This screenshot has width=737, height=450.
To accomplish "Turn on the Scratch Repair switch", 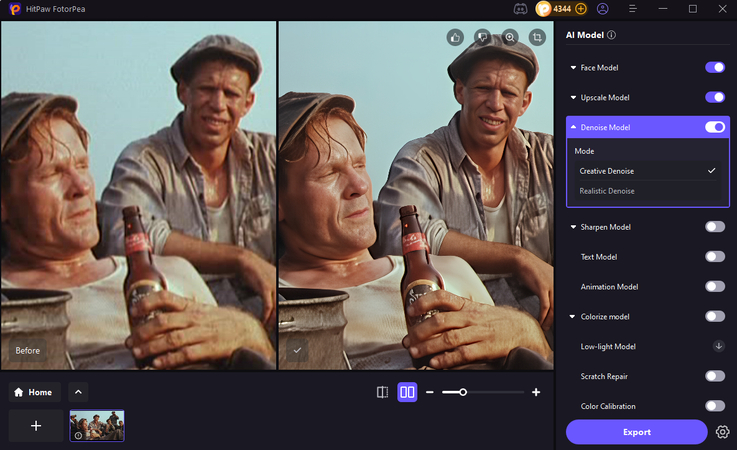I will [x=715, y=376].
